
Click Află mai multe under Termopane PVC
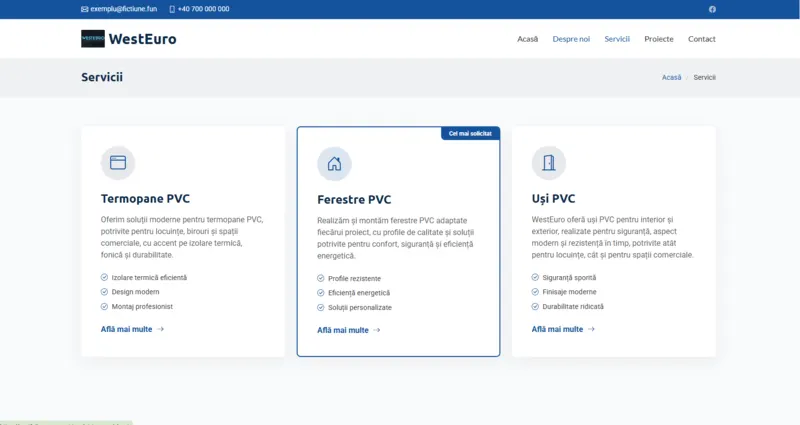coord(127,329)
